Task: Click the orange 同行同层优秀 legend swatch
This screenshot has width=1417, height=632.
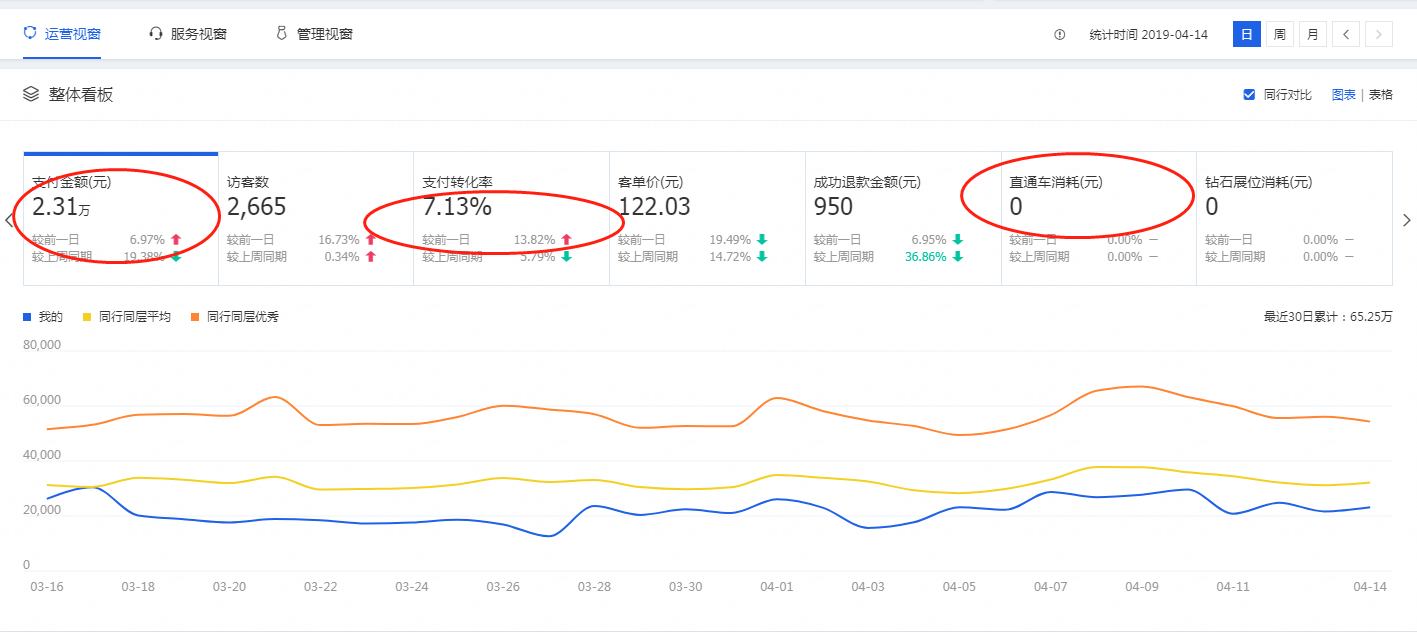Action: coord(195,317)
